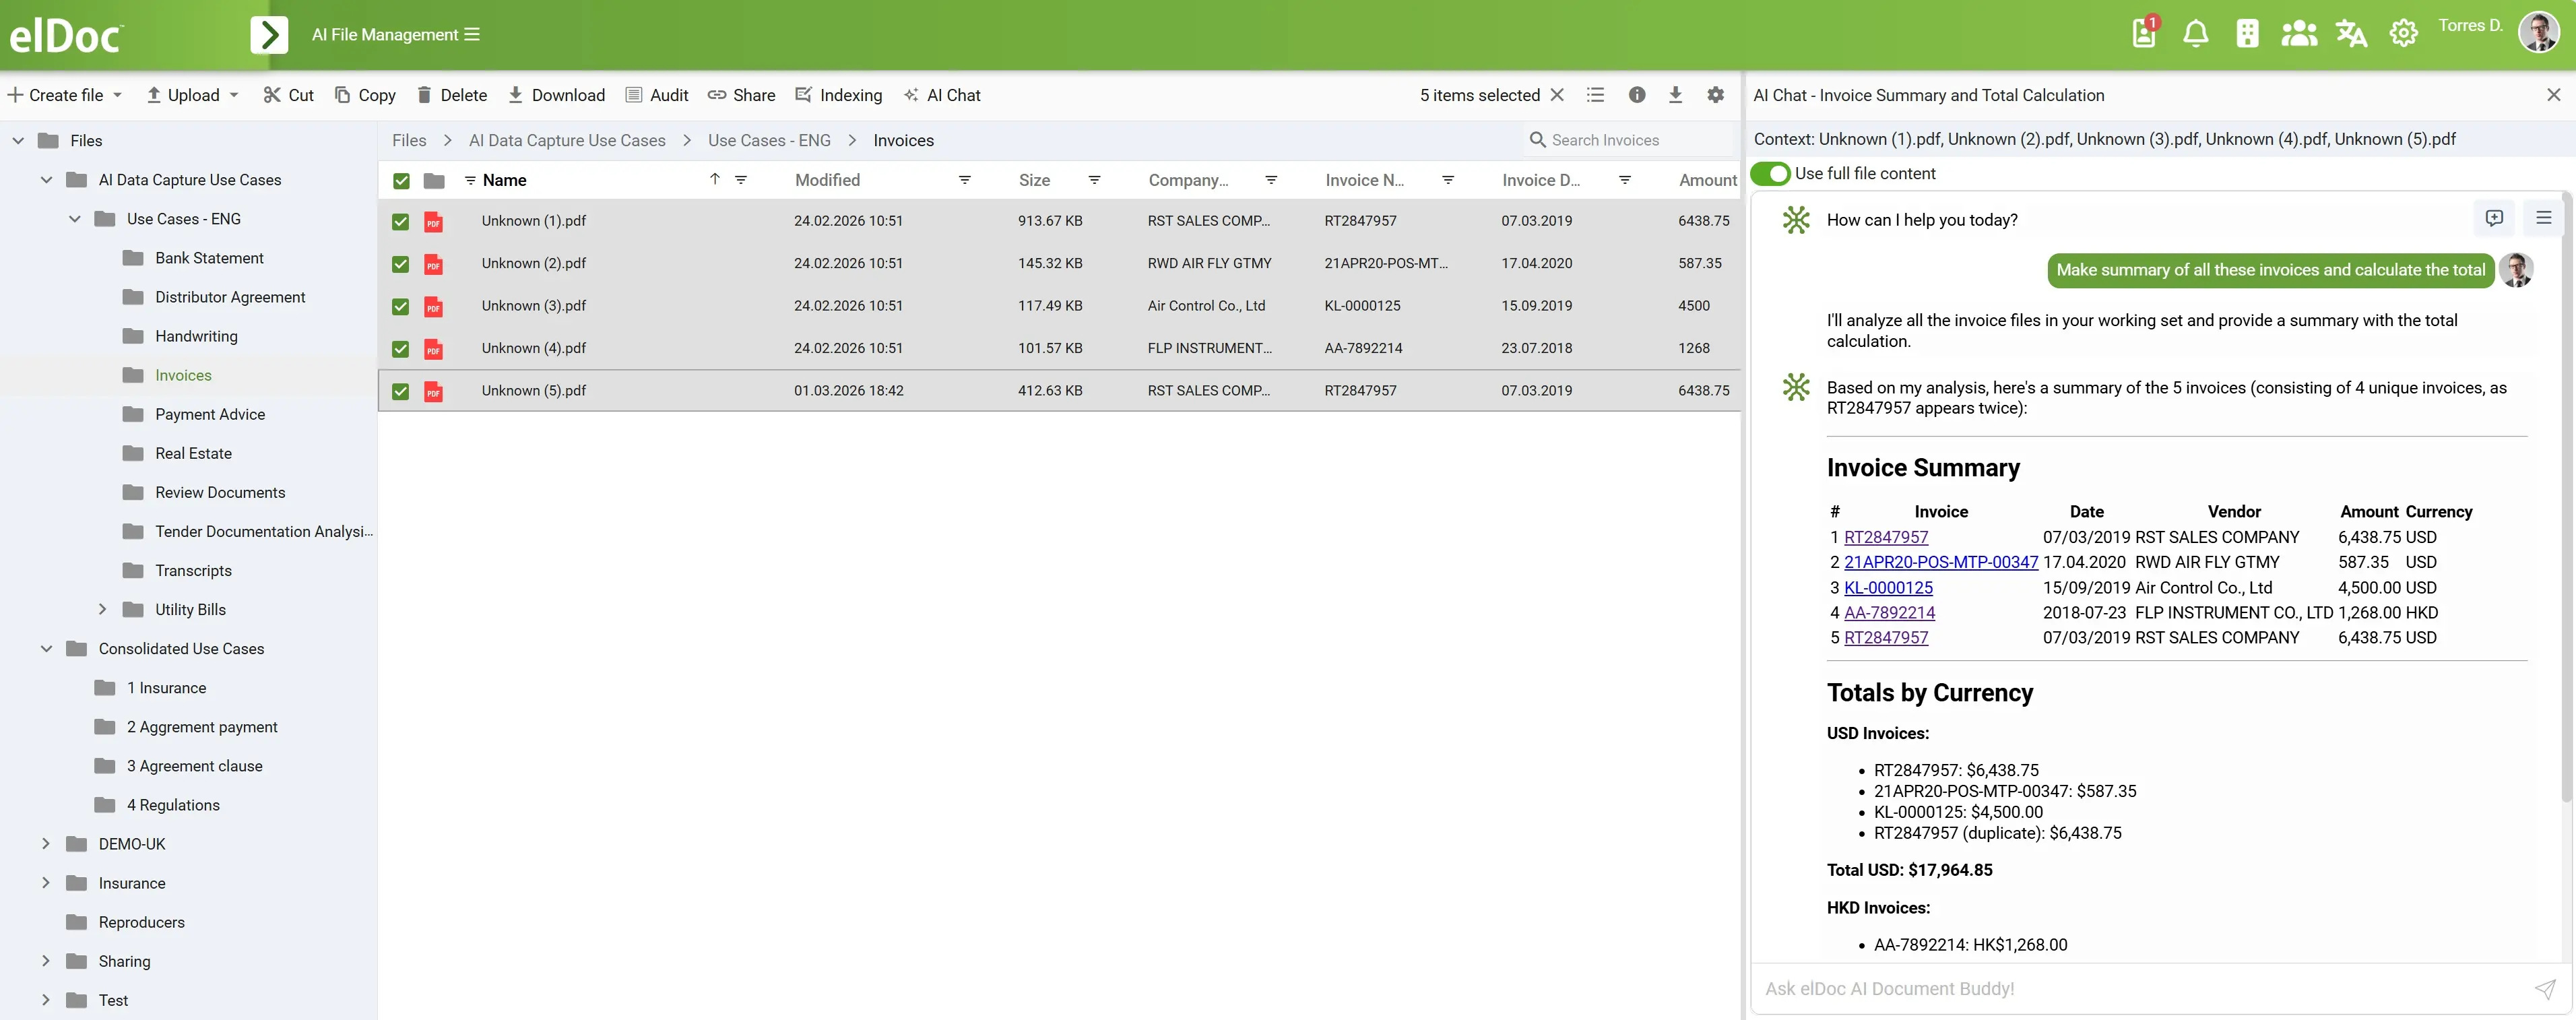Image resolution: width=2576 pixels, height=1020 pixels.
Task: Uncheck the Unknown (3).pdf checkbox
Action: click(401, 306)
